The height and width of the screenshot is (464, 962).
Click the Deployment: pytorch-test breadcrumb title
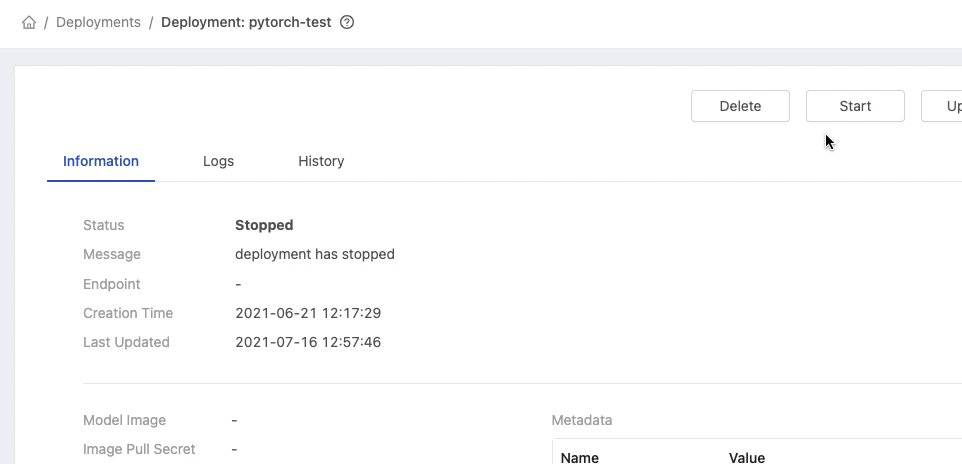[x=246, y=23]
